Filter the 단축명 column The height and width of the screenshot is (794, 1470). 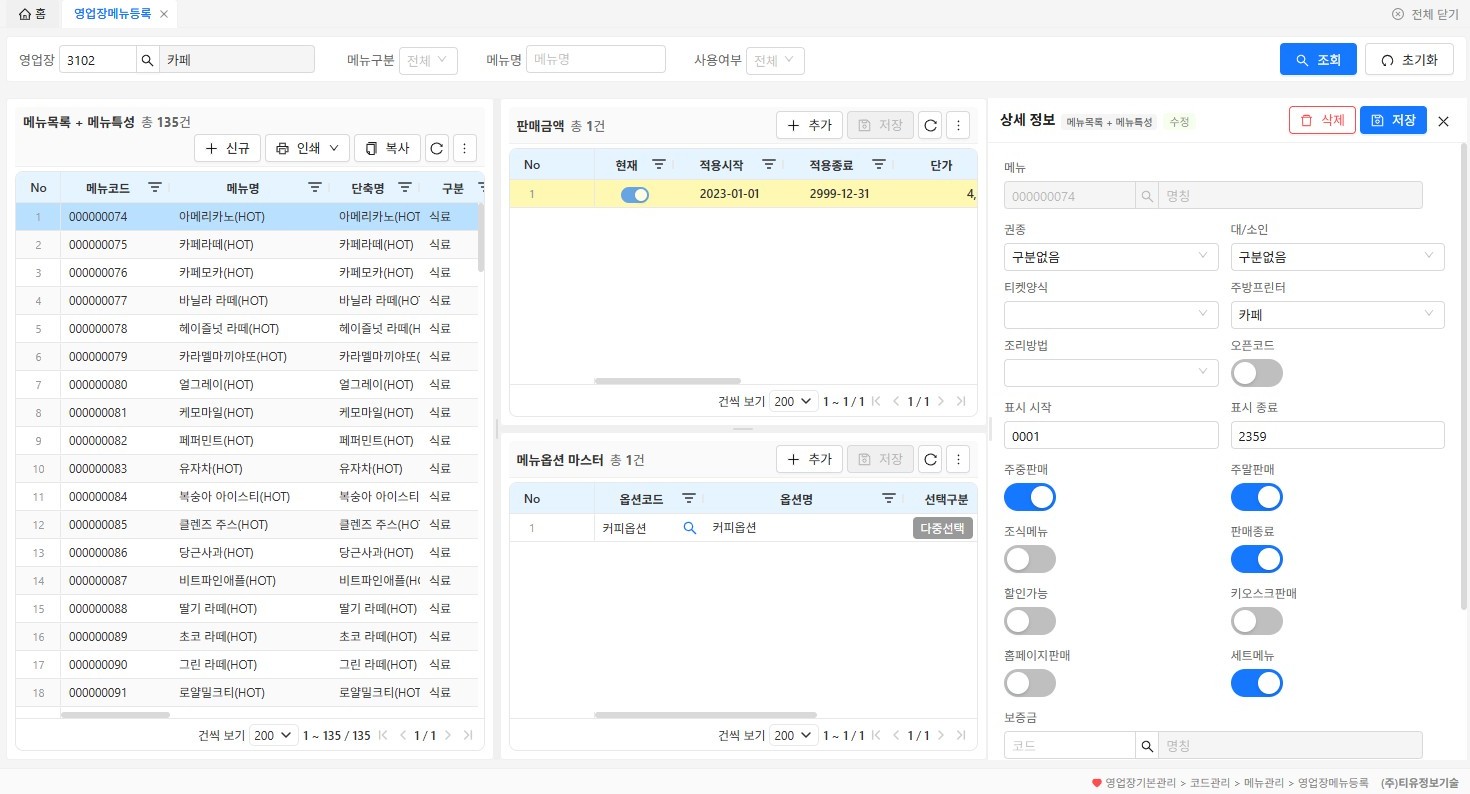405,187
